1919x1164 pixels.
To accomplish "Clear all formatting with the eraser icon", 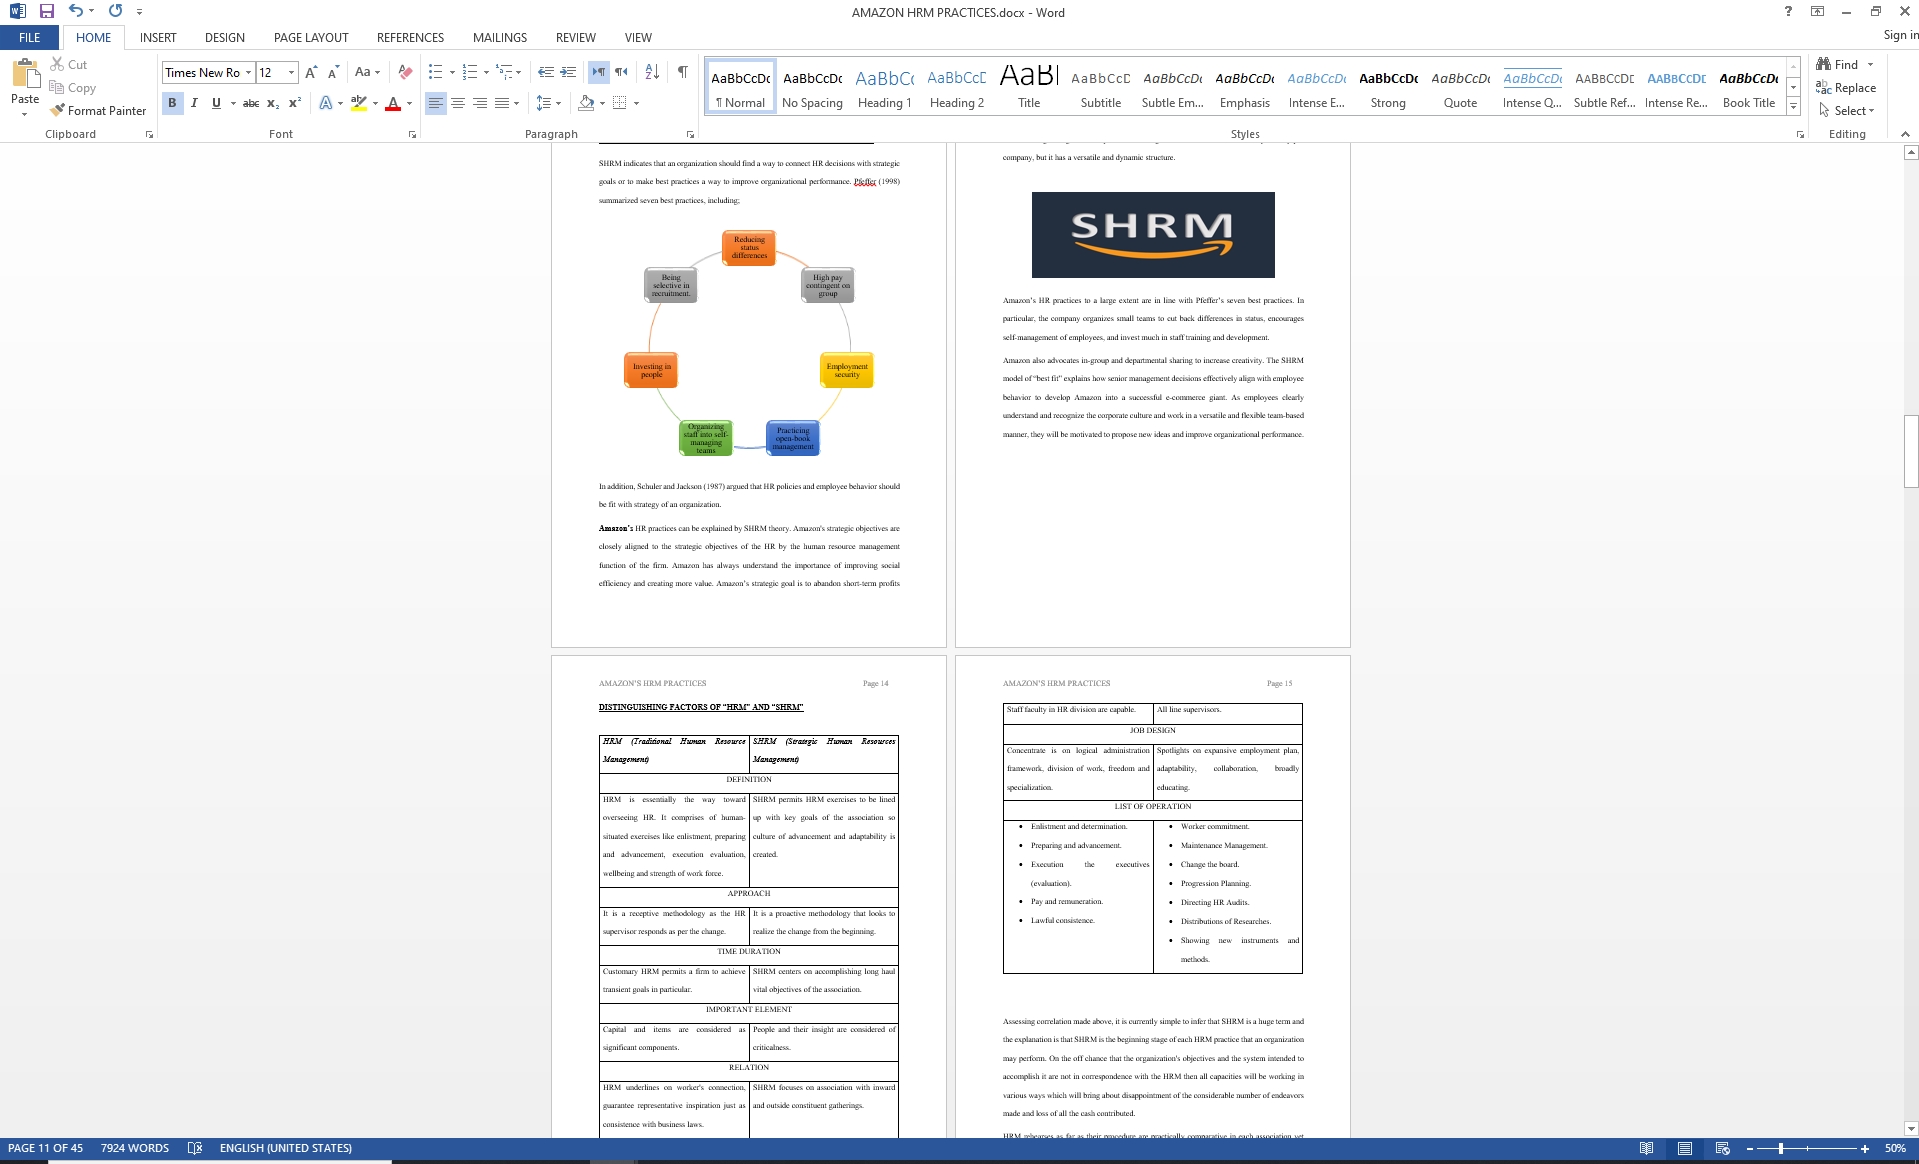I will tap(404, 72).
